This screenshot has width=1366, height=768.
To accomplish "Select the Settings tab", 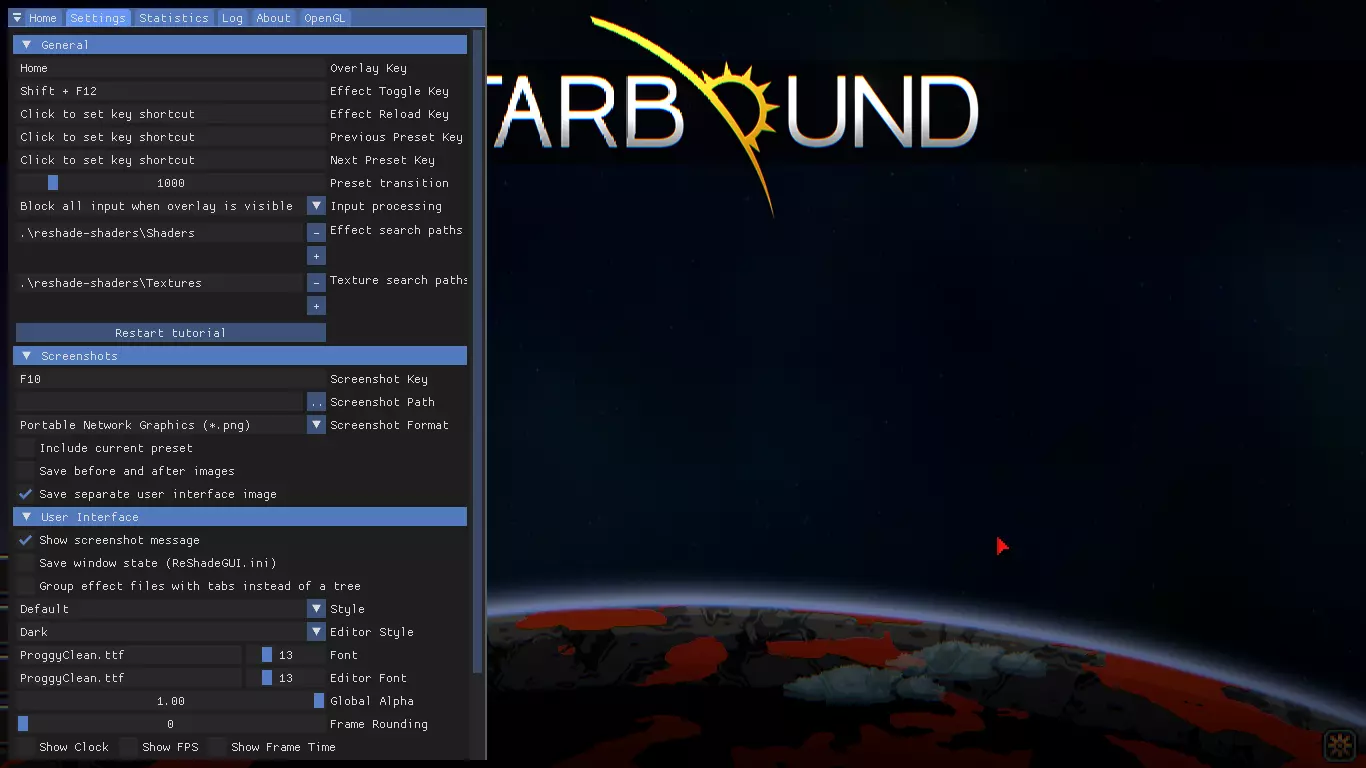I will point(98,18).
